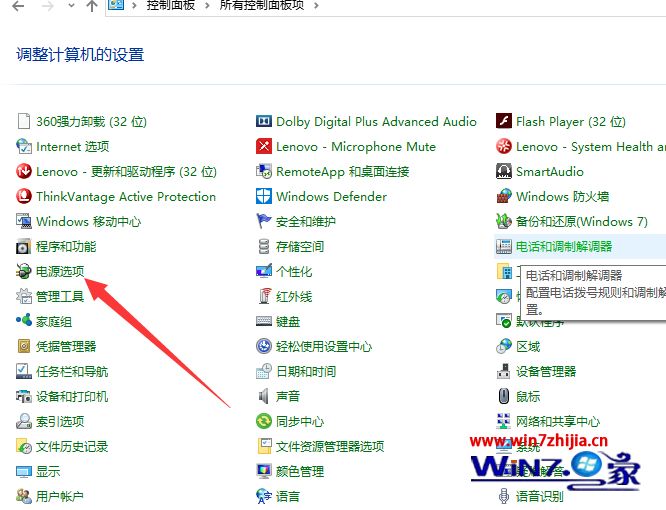
Task: Click the 所有控制面板项 breadcrumb
Action: [262, 5]
